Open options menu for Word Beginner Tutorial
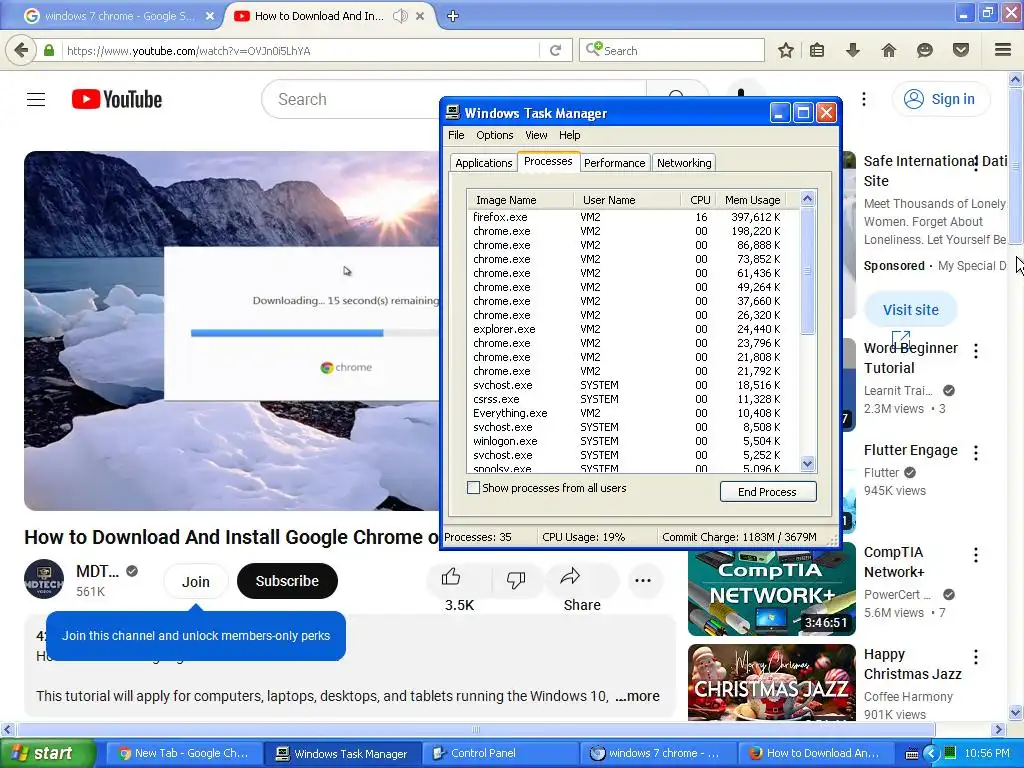1024x768 pixels. pos(976,351)
